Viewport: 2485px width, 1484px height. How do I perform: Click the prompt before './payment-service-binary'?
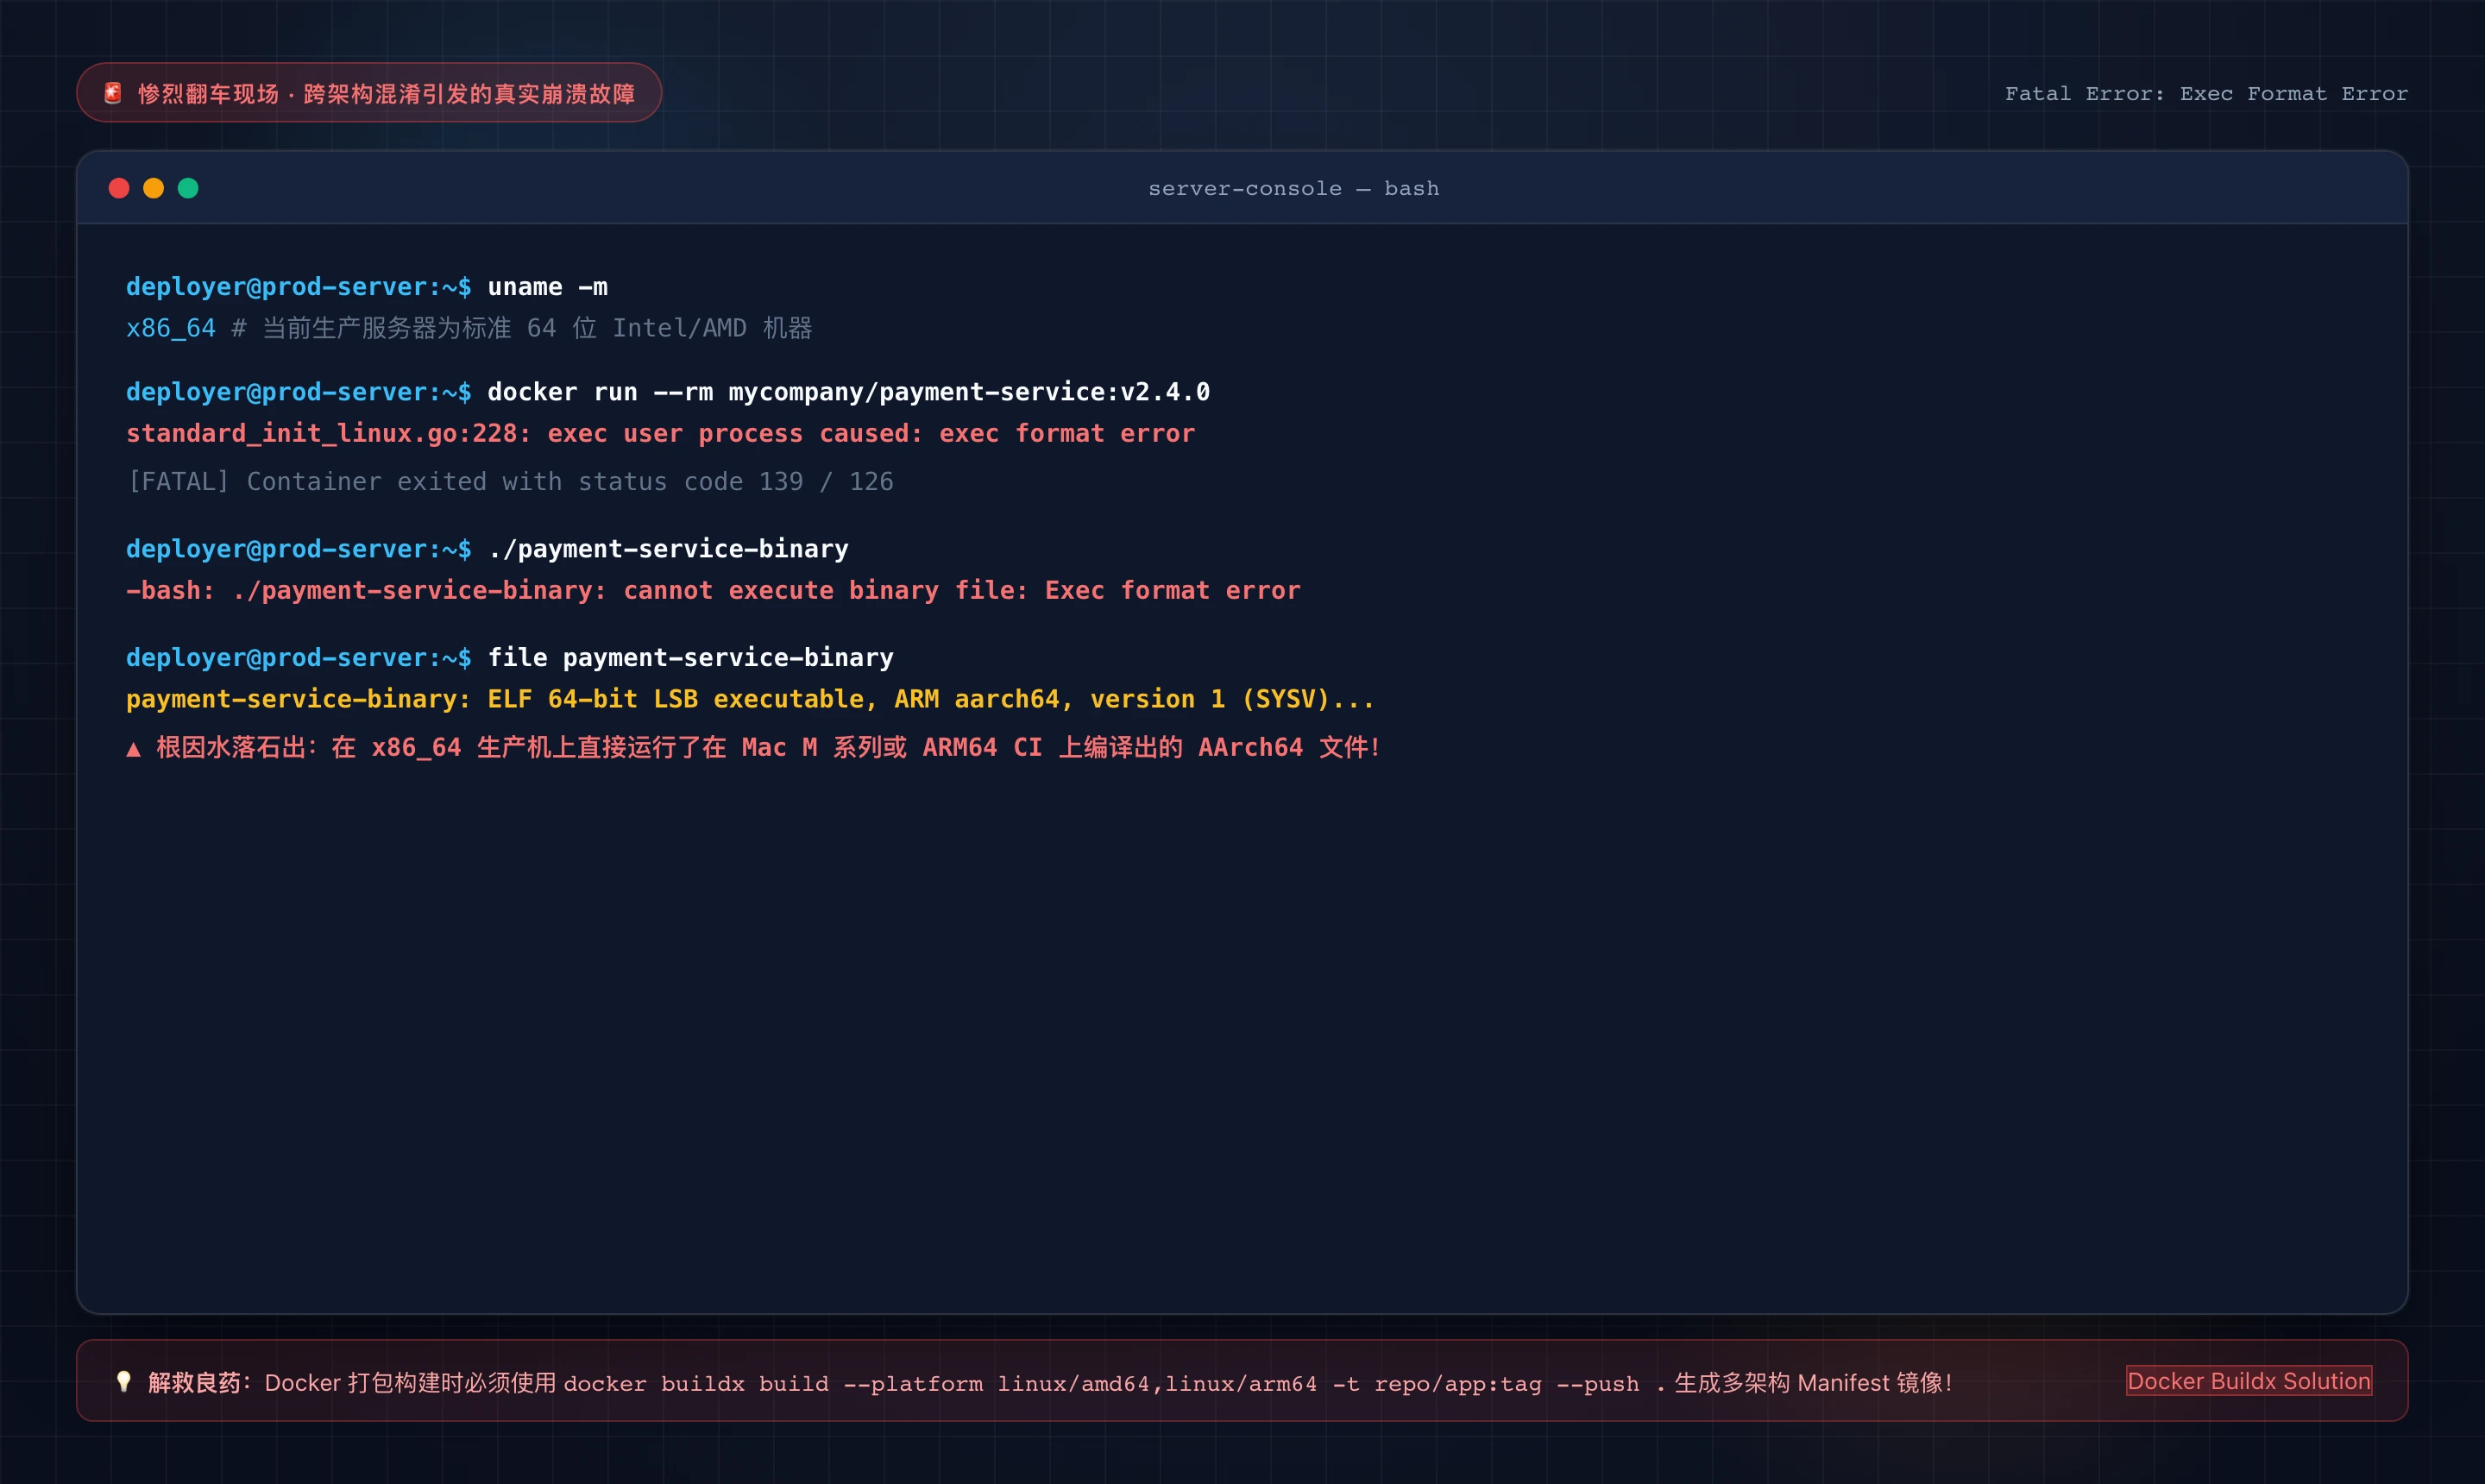[x=299, y=549]
